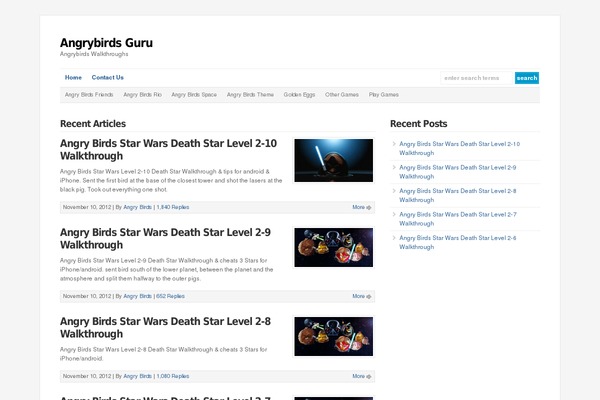This screenshot has height=400, width=600.
Task: Open Angry Birds author link on Level 2-8 post
Action: coord(137,376)
